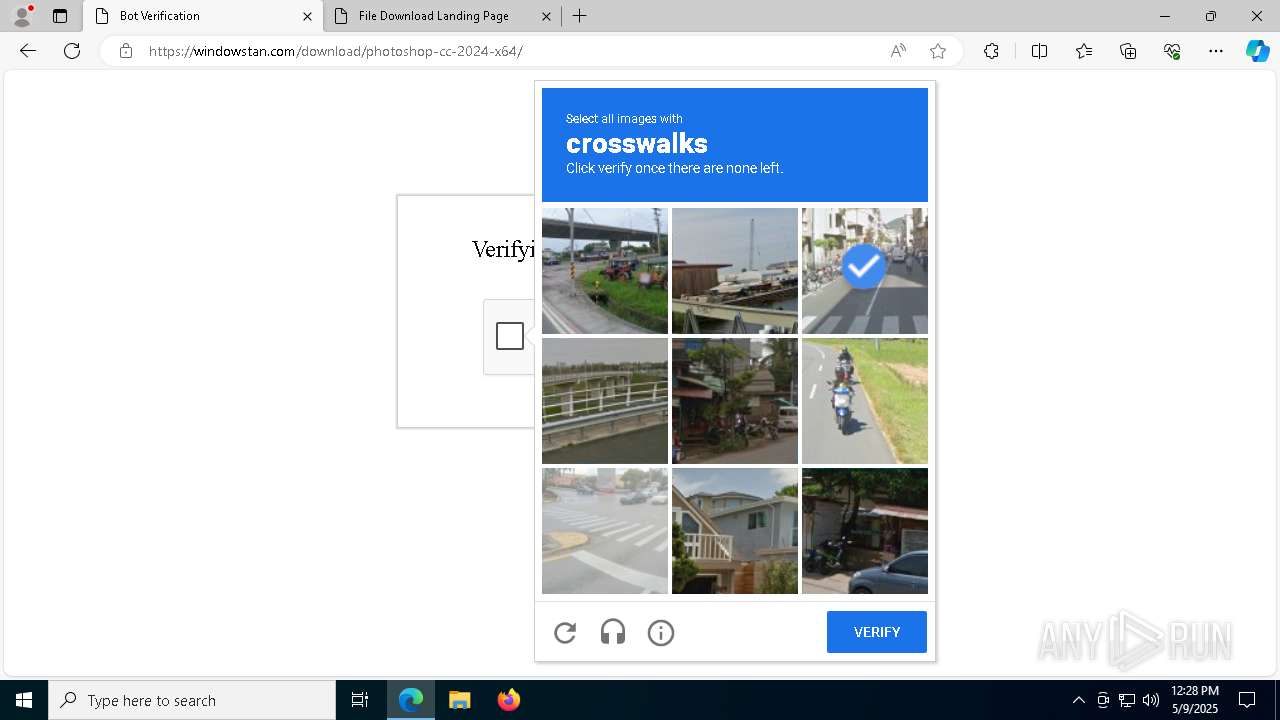
Task: Toggle Split screen icon
Action: [1039, 51]
